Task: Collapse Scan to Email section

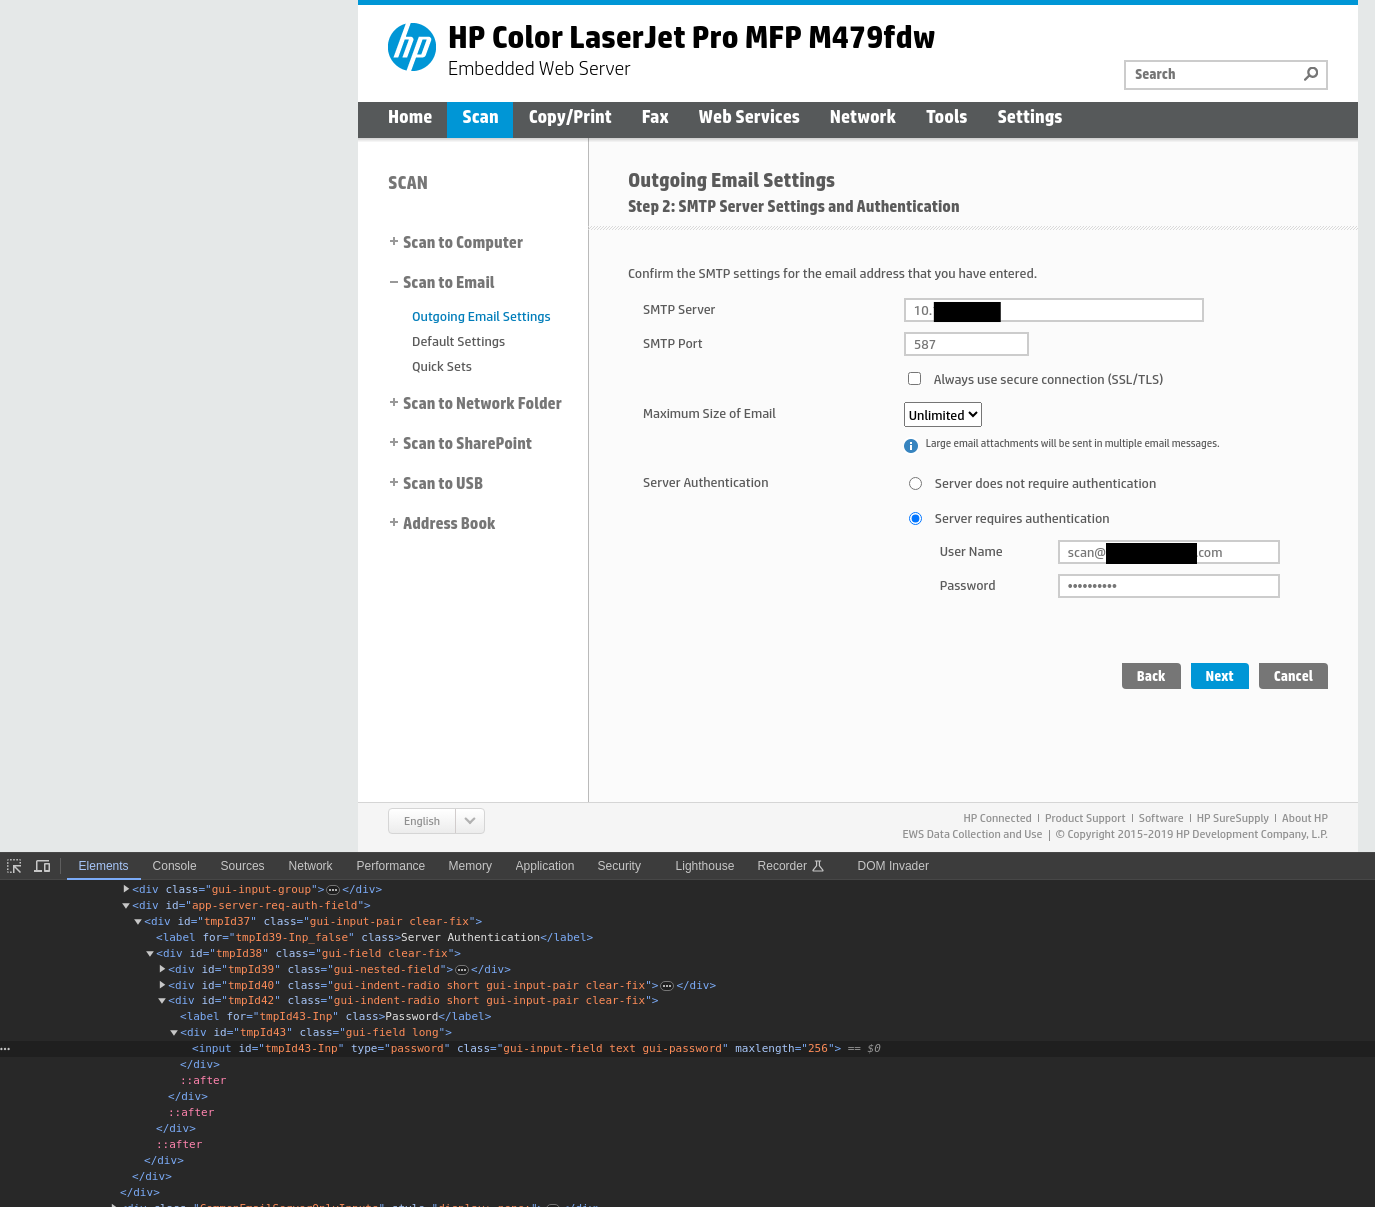Action: coord(394,282)
